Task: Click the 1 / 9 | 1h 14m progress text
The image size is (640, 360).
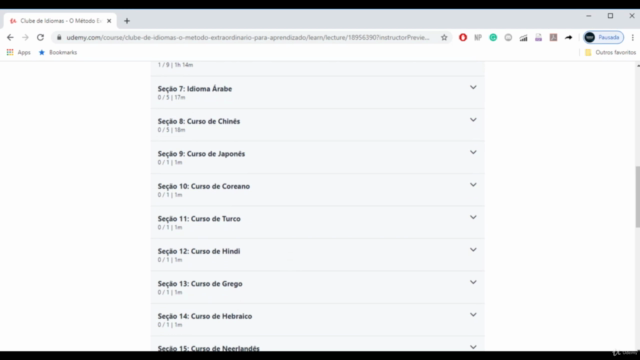Action: pos(176,65)
